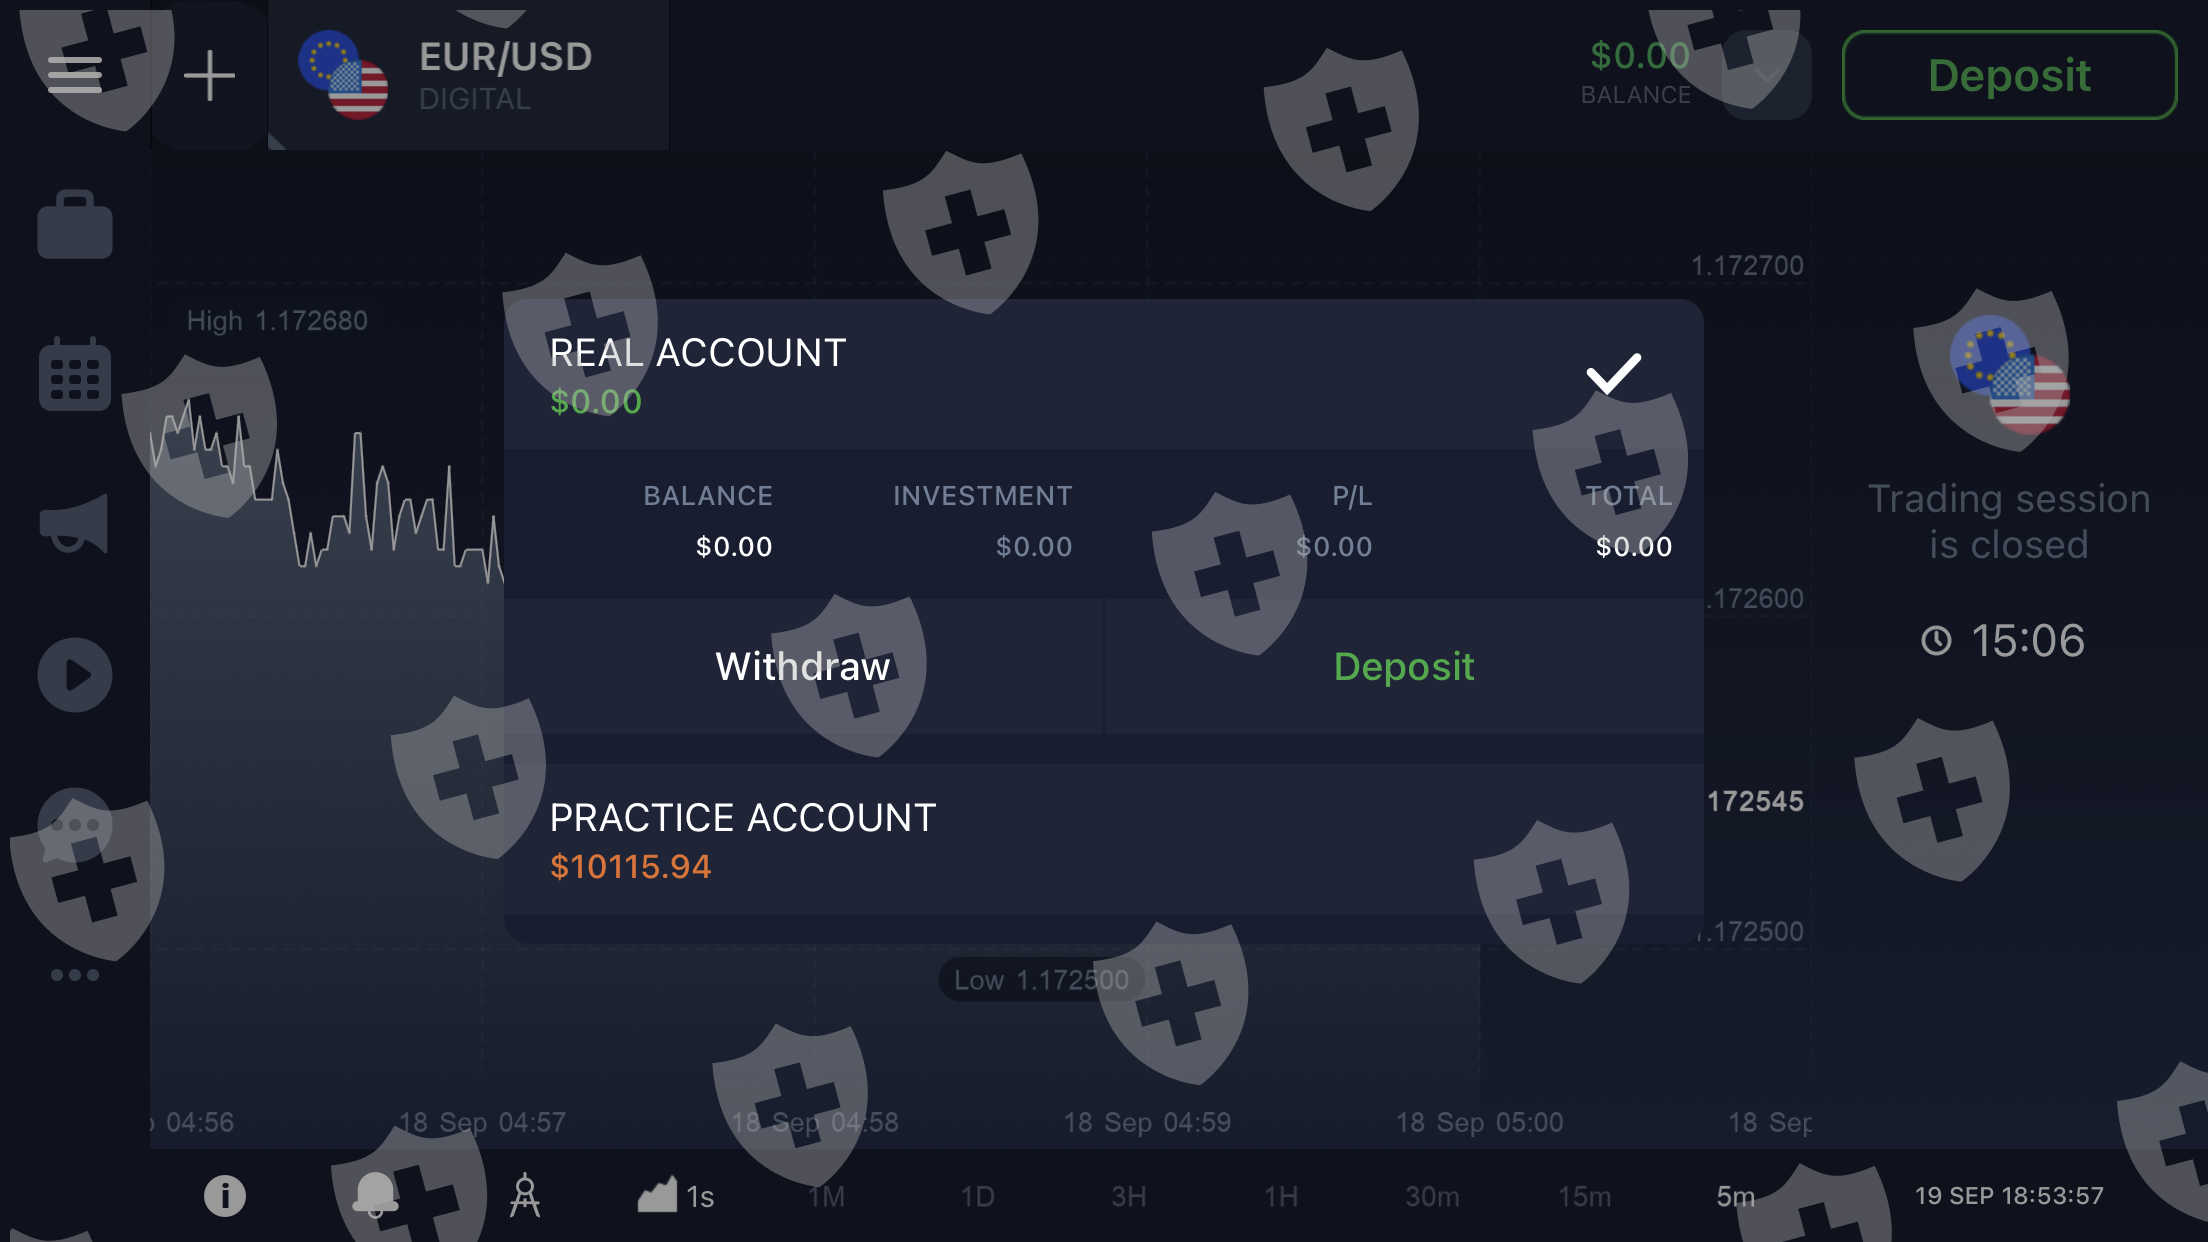Screen dimensions: 2208x1242
Task: Open price alerts bell icon
Action: (x=376, y=1196)
